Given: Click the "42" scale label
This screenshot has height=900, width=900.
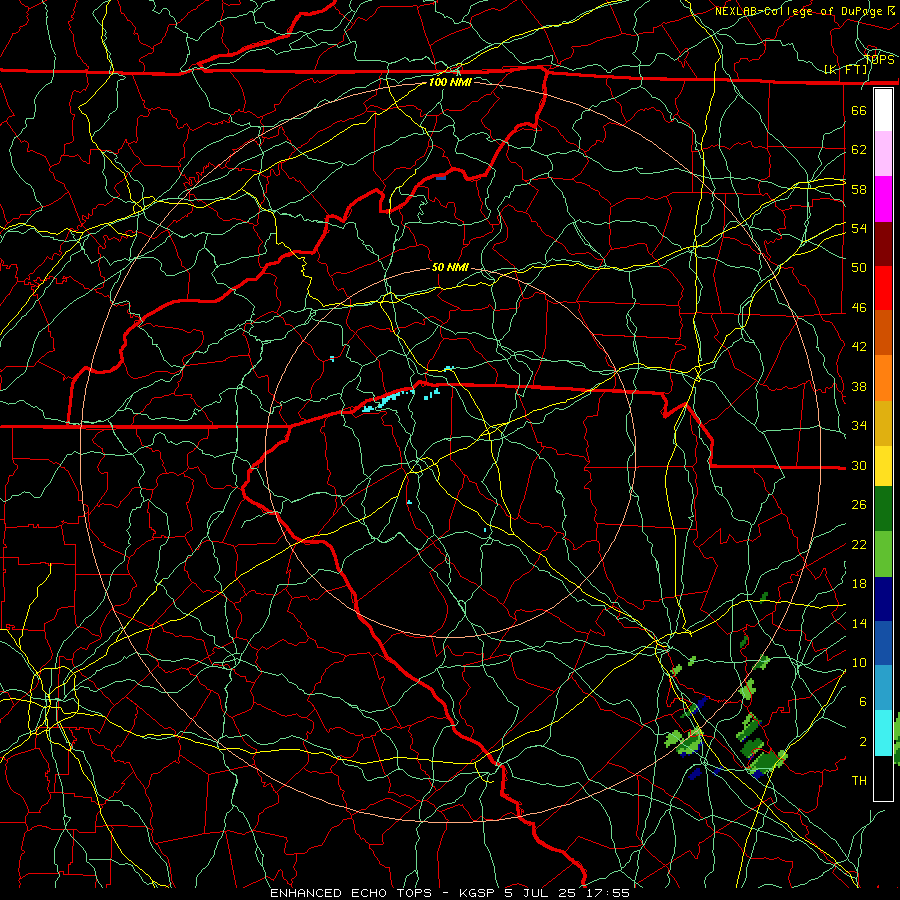Looking at the screenshot, I should 859,346.
